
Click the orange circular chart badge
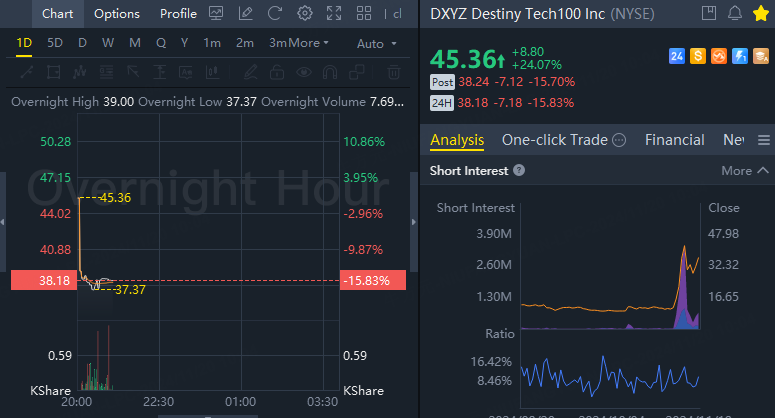[x=719, y=56]
